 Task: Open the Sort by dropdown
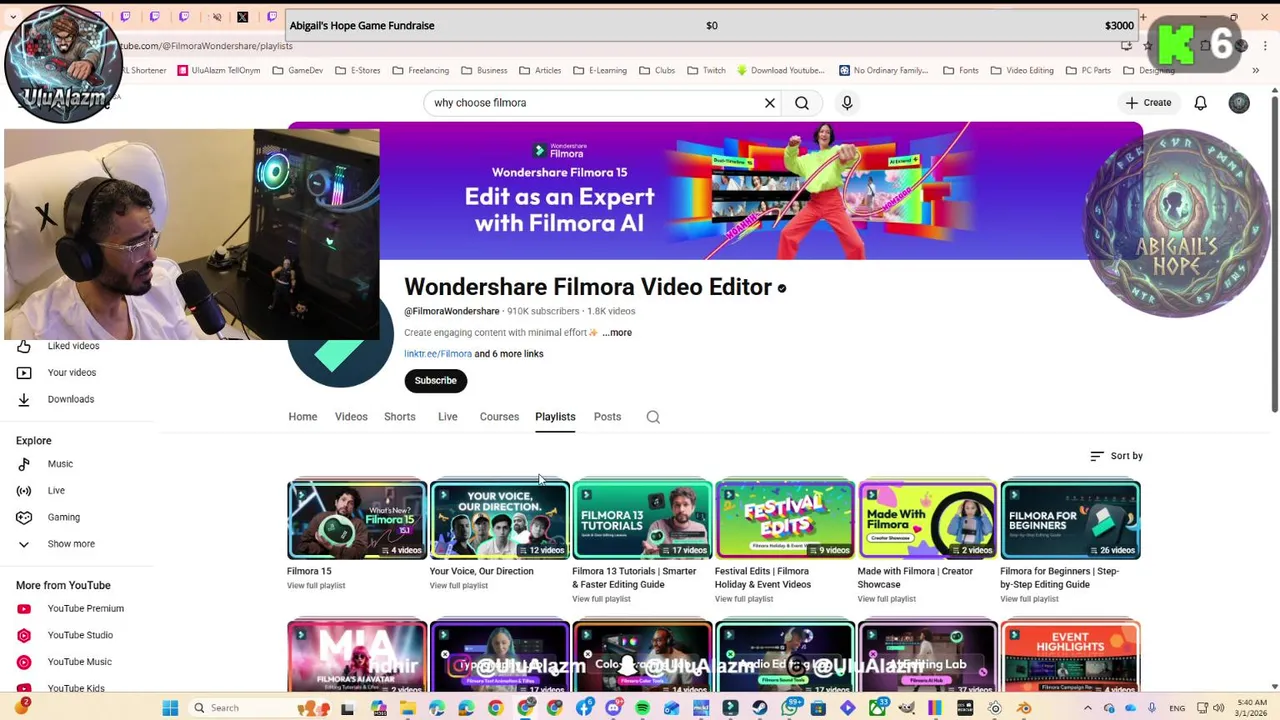(1116, 456)
